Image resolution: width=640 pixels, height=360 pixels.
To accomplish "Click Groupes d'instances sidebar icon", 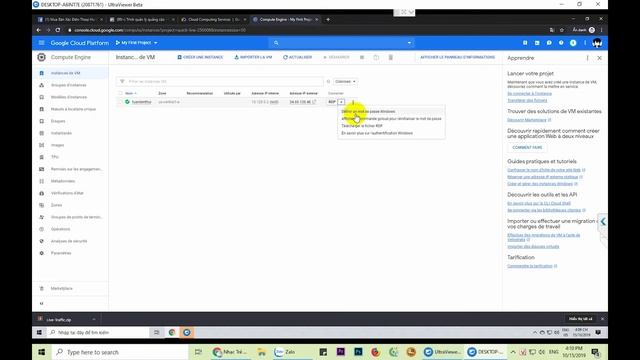I will click(42, 85).
